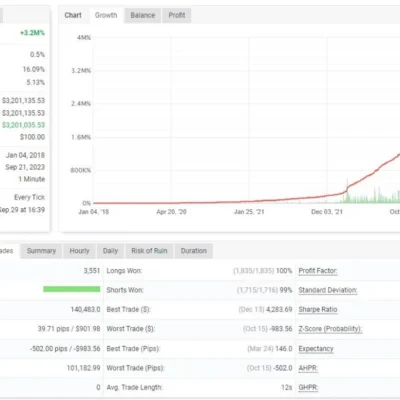Click the 16.09% value
This screenshot has width=400, height=400.
pyautogui.click(x=34, y=69)
